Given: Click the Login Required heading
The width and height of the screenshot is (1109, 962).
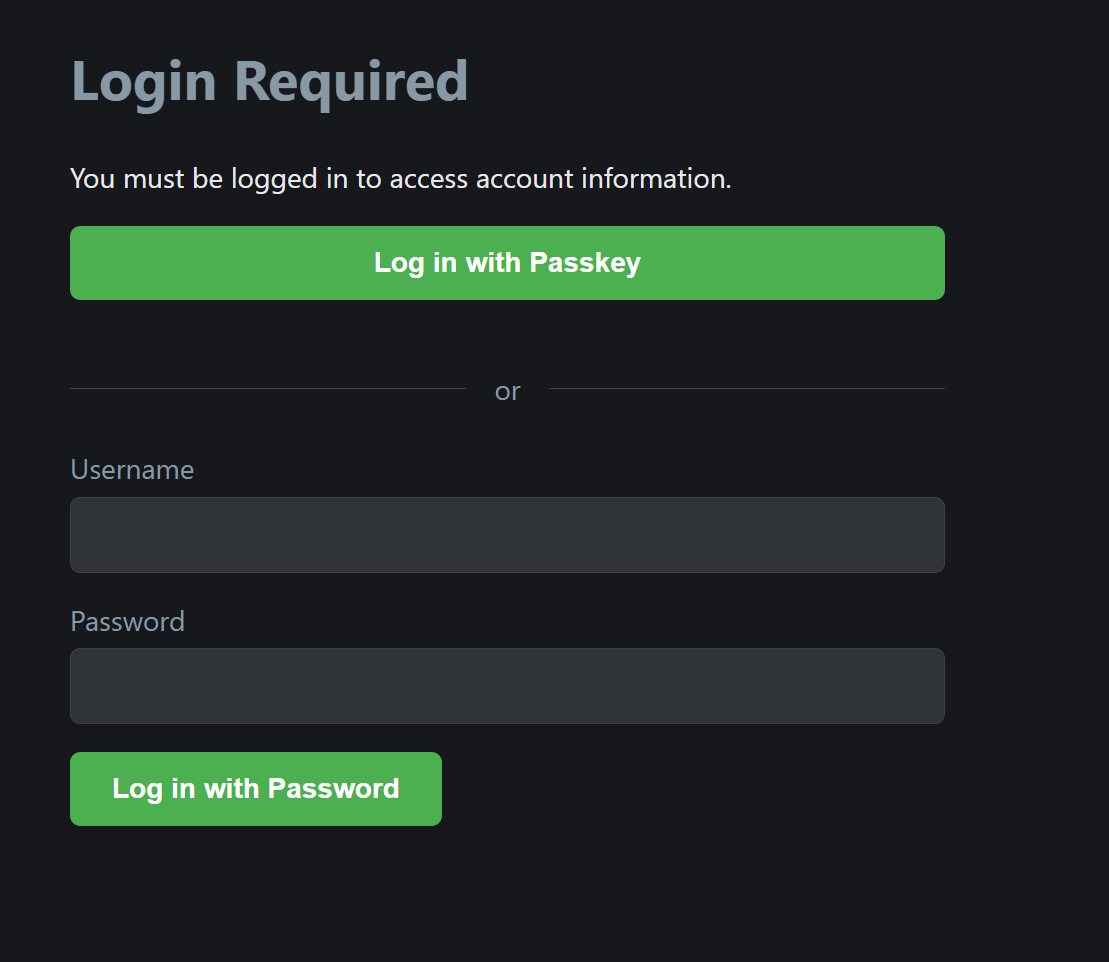Looking at the screenshot, I should pos(269,81).
